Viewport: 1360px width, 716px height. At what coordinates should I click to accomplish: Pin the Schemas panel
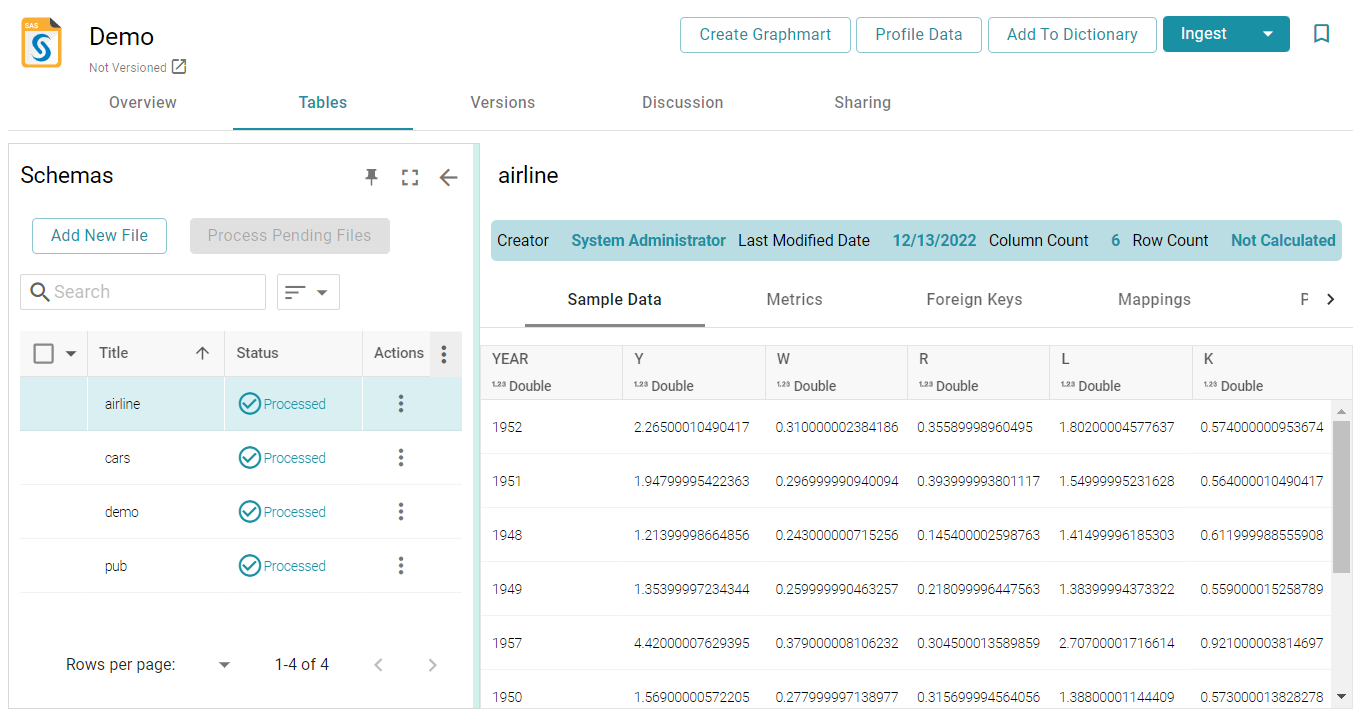point(371,177)
